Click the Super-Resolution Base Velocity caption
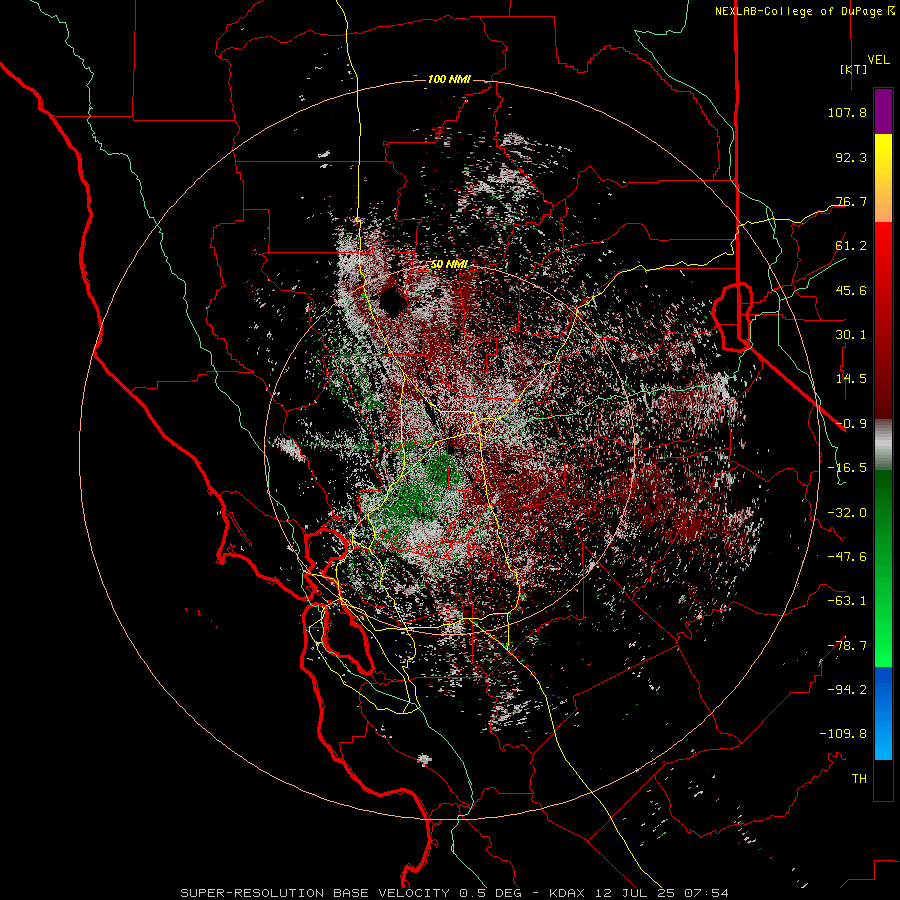900x900 pixels. click(454, 893)
